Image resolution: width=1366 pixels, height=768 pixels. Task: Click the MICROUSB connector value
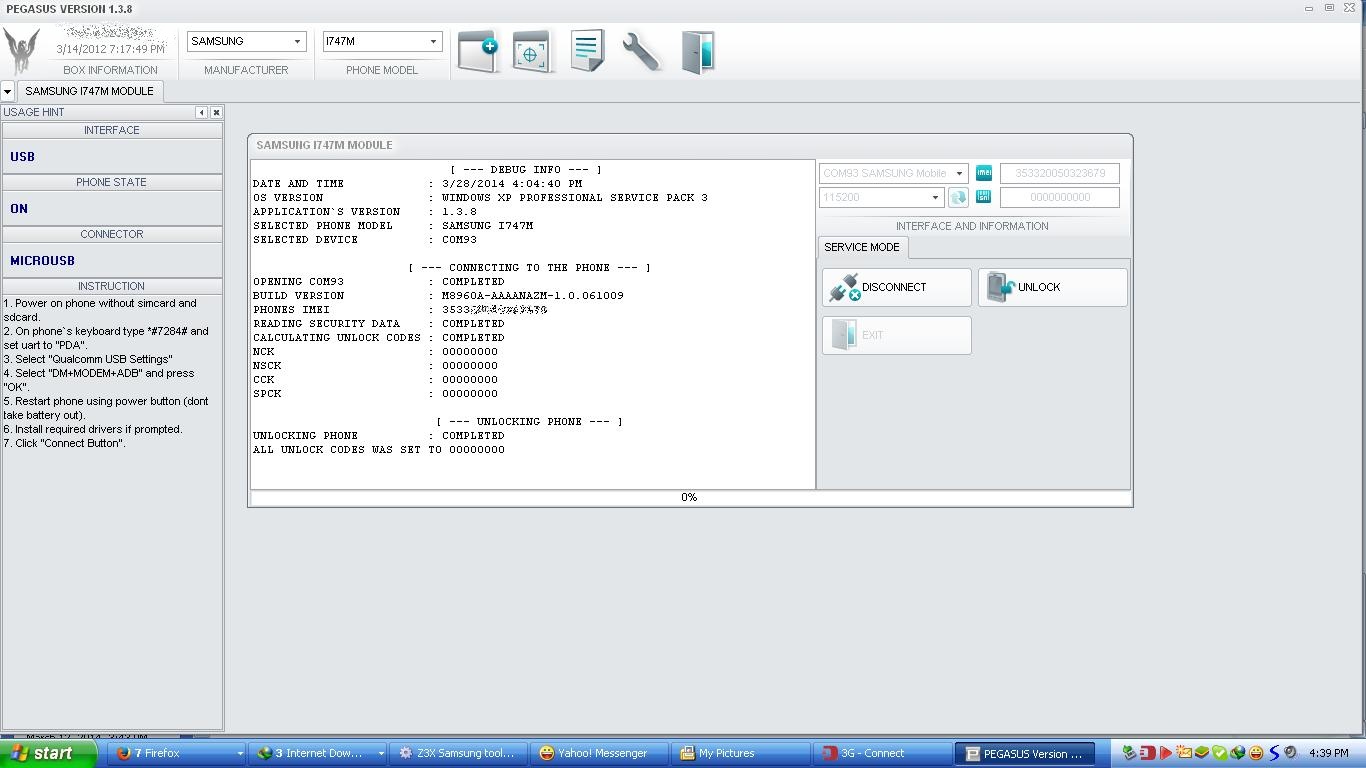pyautogui.click(x=42, y=261)
